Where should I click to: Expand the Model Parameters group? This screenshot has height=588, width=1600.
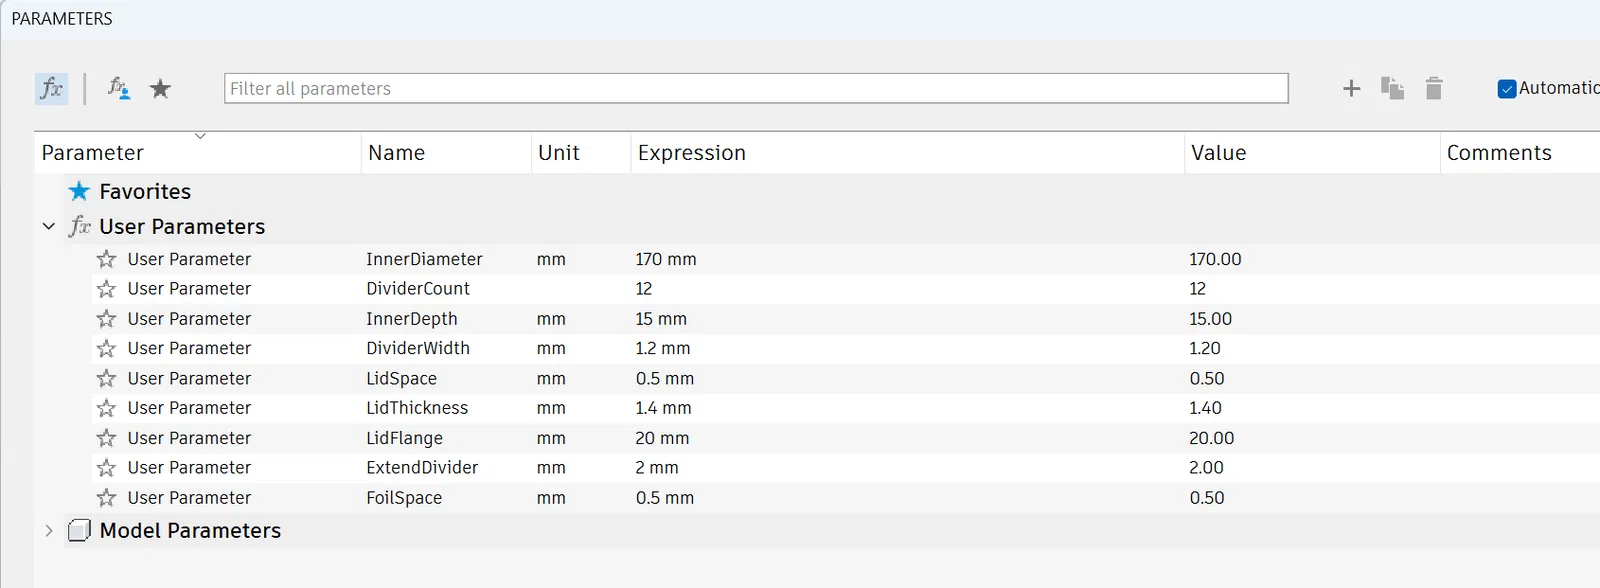[48, 531]
